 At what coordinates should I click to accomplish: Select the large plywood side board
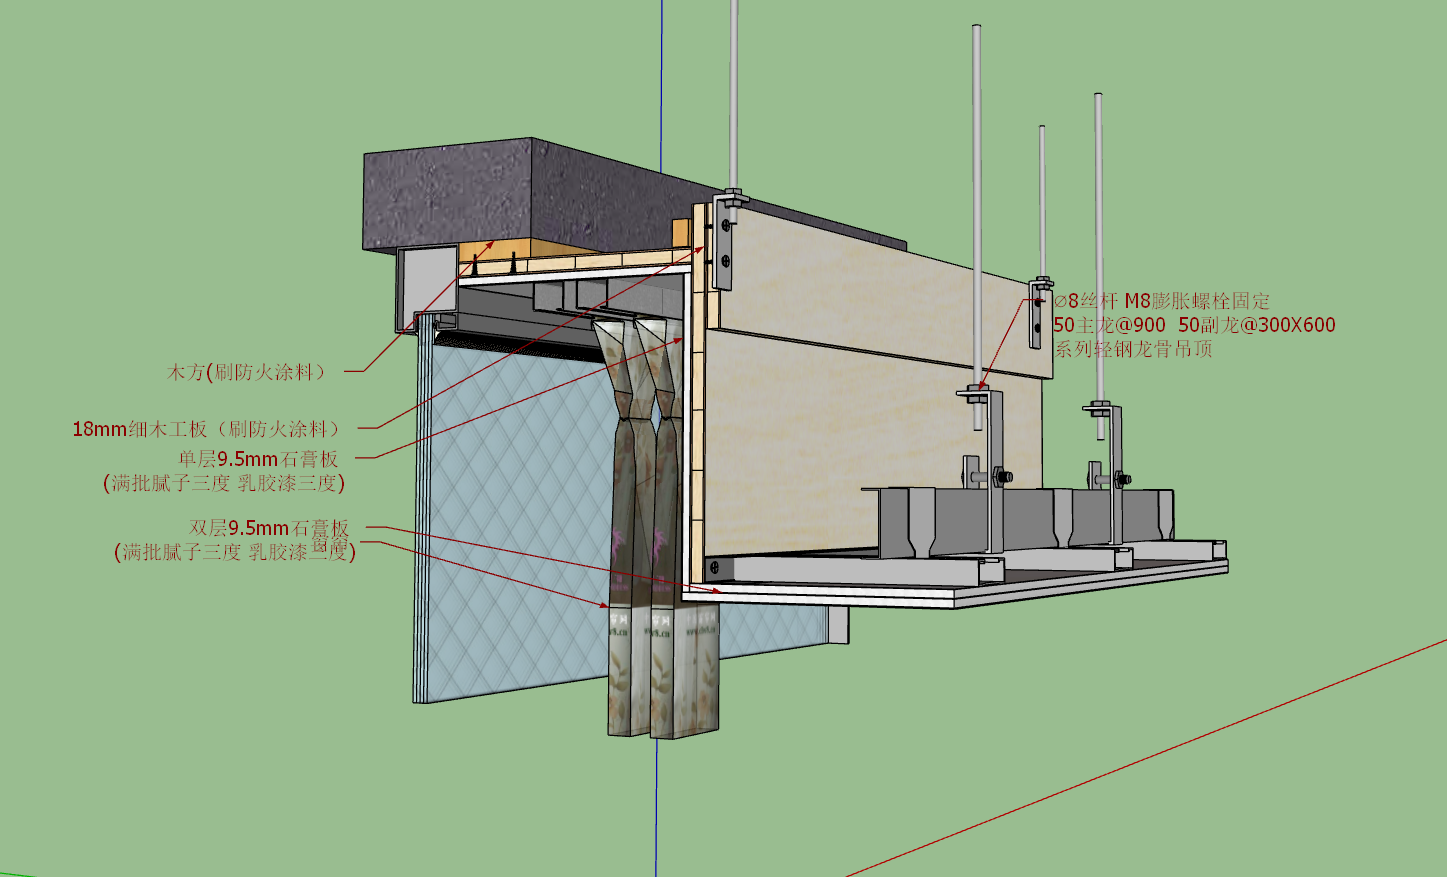coord(870,400)
